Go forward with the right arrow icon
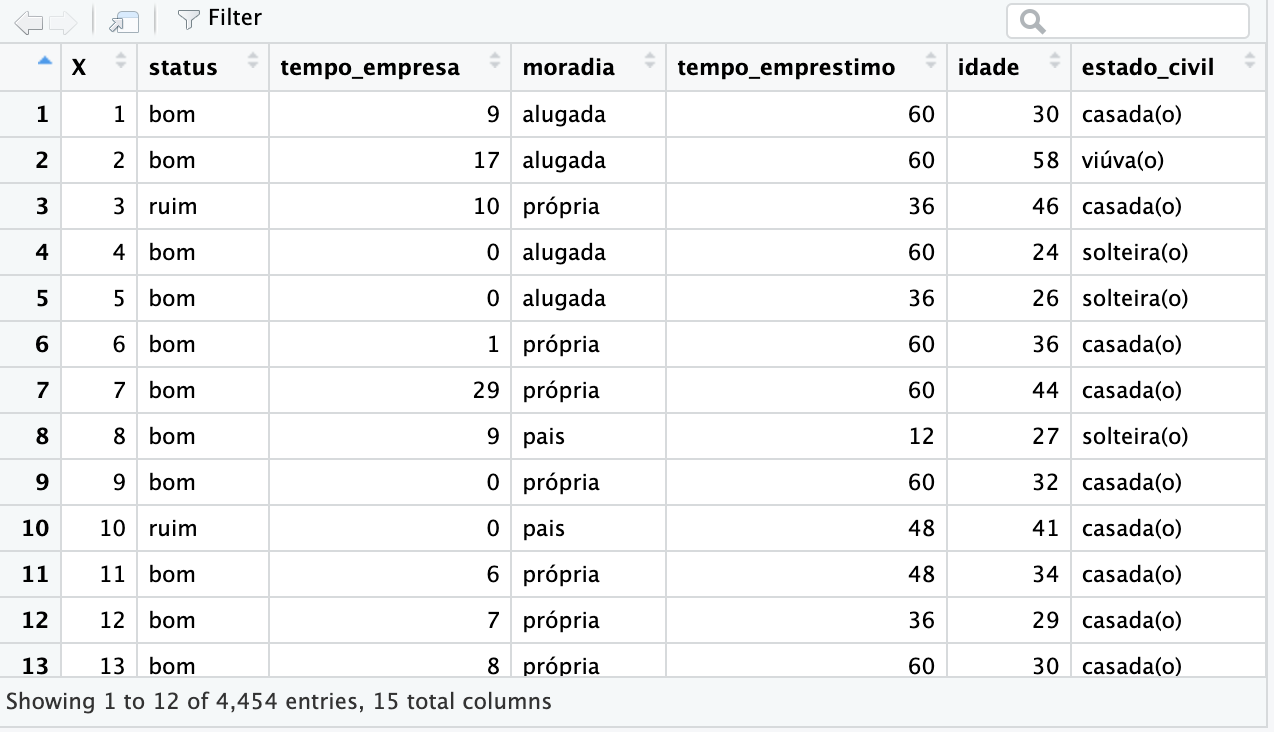Viewport: 1274px width, 732px height. [62, 21]
